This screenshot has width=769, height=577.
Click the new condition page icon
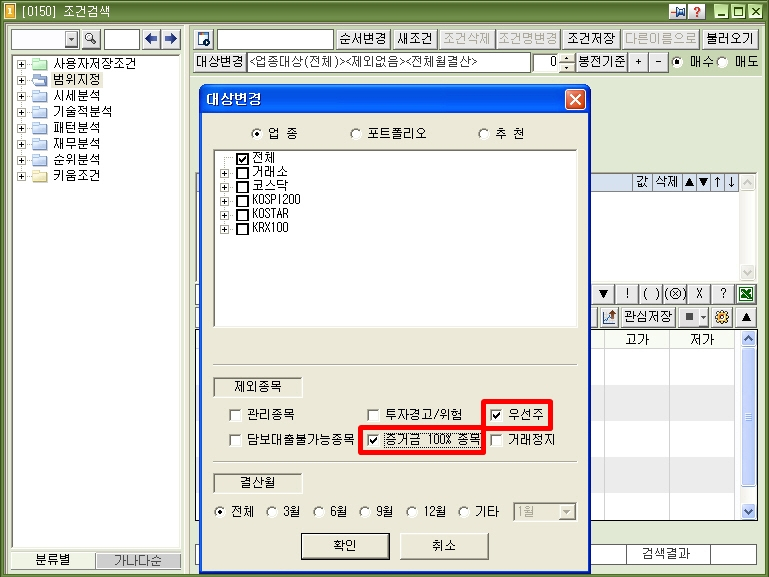click(204, 40)
